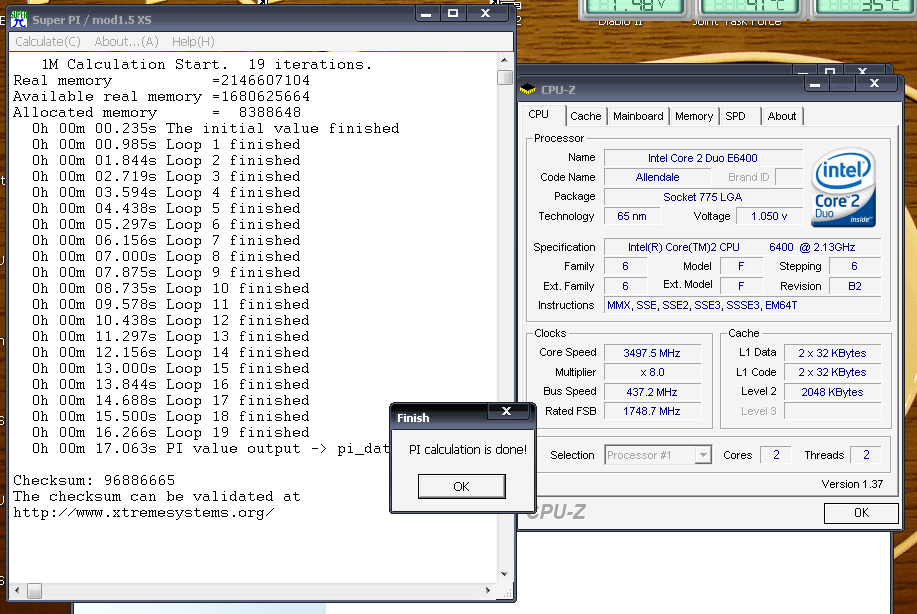Click the Code Name value 'Allendale'
The image size is (917, 614).
(x=657, y=177)
